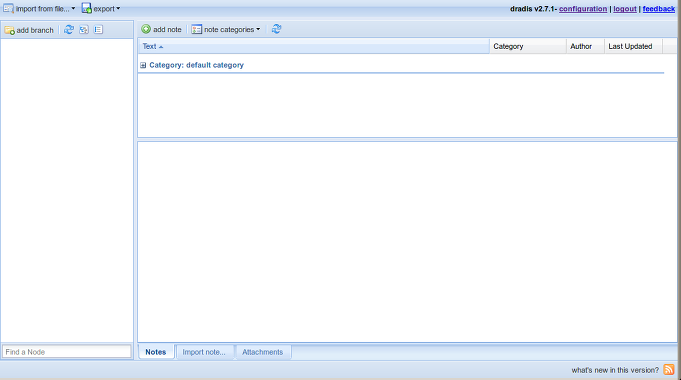
Task: Expand the default category group
Action: [x=143, y=65]
